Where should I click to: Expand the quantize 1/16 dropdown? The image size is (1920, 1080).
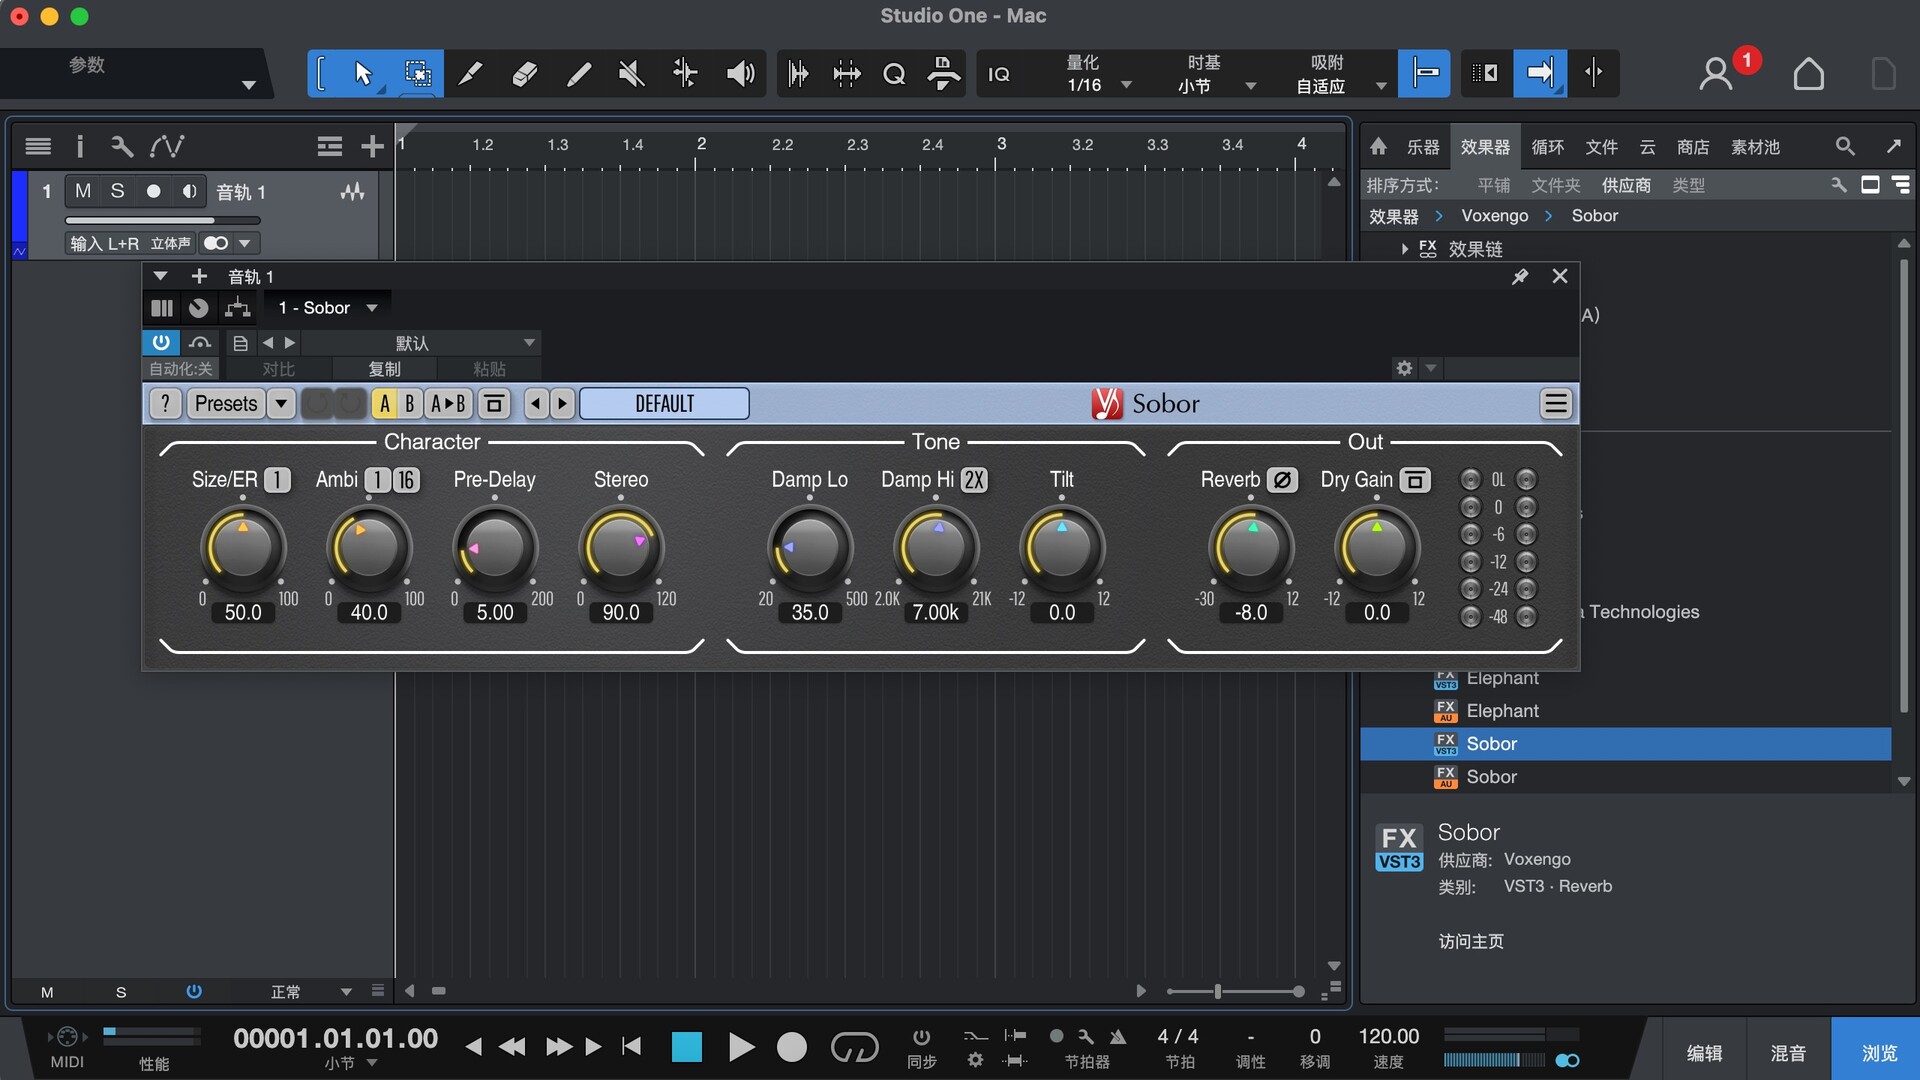coord(1126,85)
